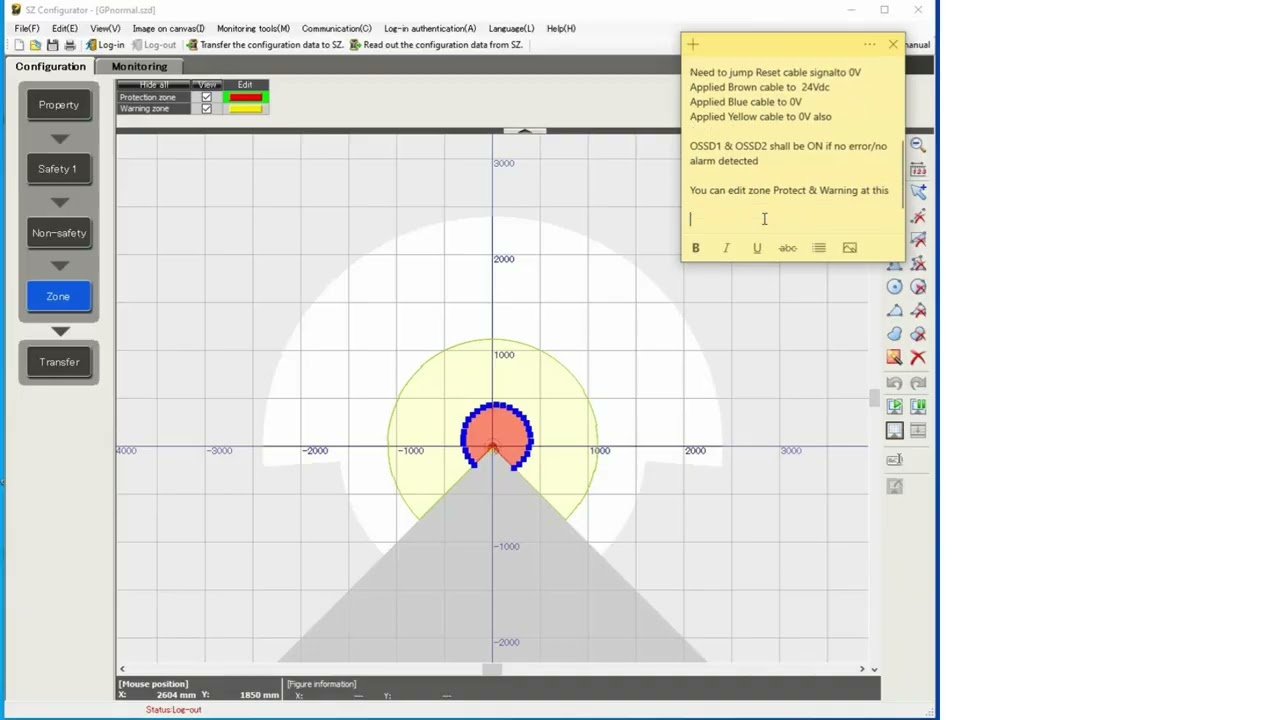Go to the Safety 1 step
The width and height of the screenshot is (1280, 720).
[x=59, y=169]
